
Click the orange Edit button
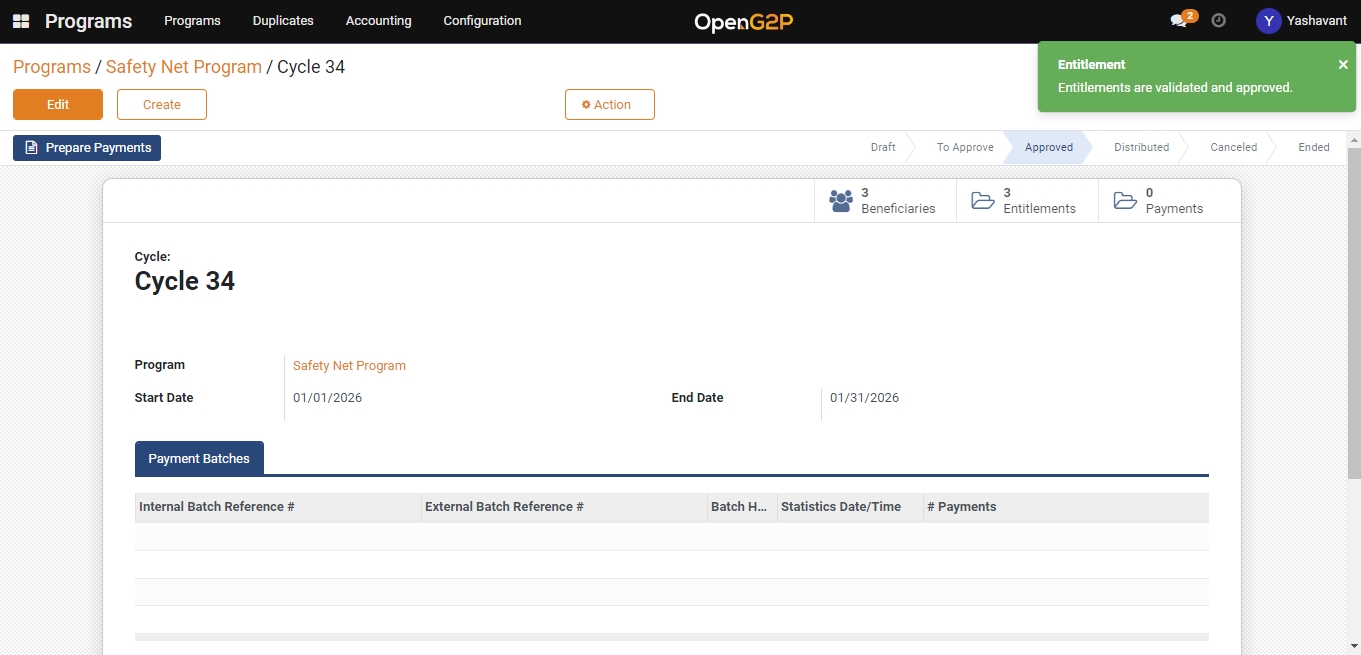pyautogui.click(x=58, y=105)
